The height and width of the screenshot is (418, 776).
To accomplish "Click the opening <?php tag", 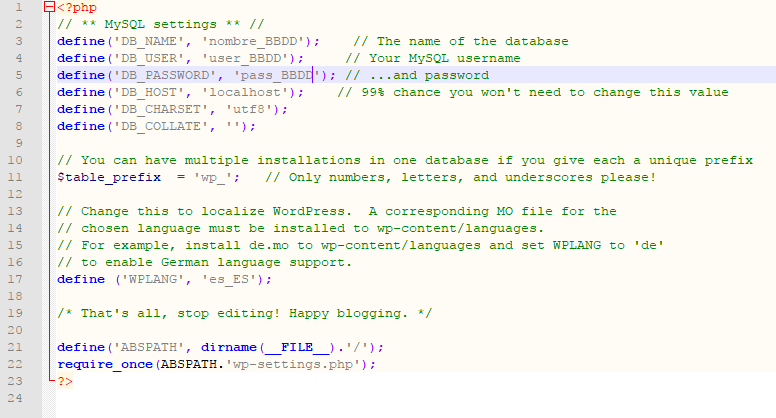I will (x=77, y=7).
